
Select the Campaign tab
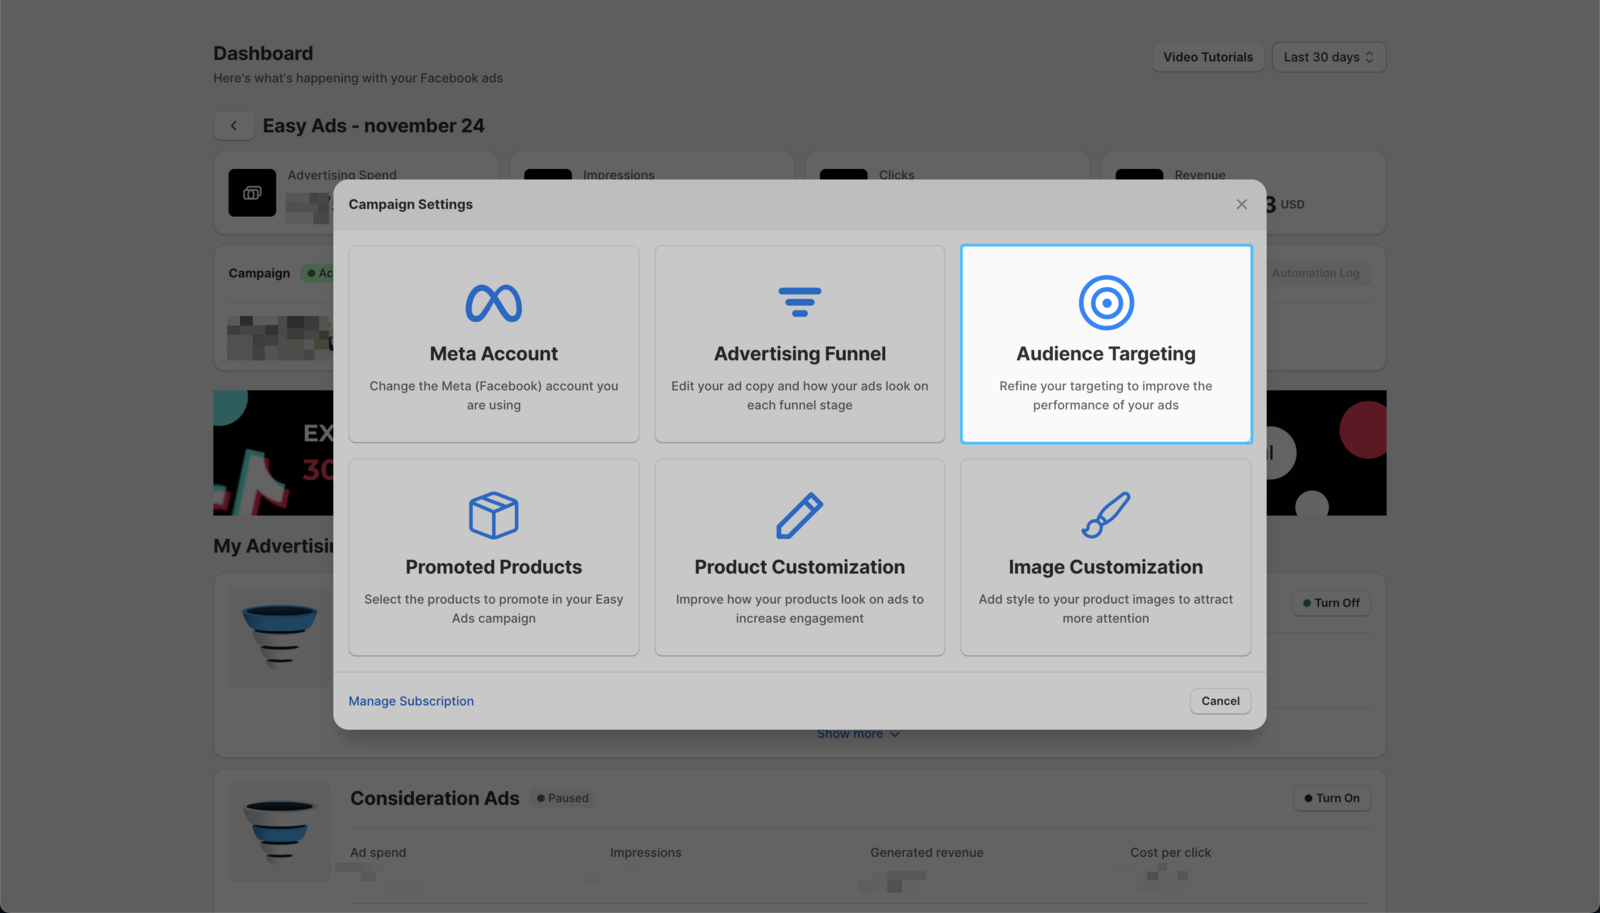259,273
